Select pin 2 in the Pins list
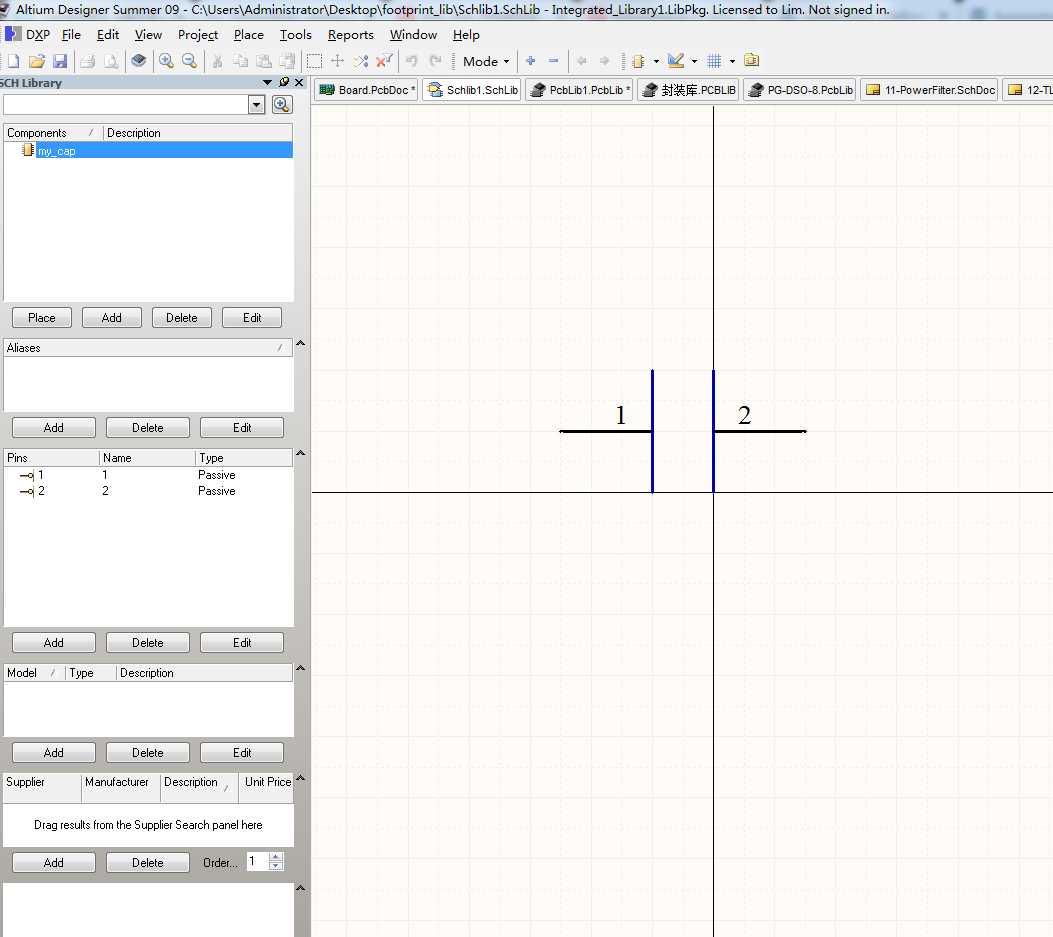1053x937 pixels. tap(41, 491)
